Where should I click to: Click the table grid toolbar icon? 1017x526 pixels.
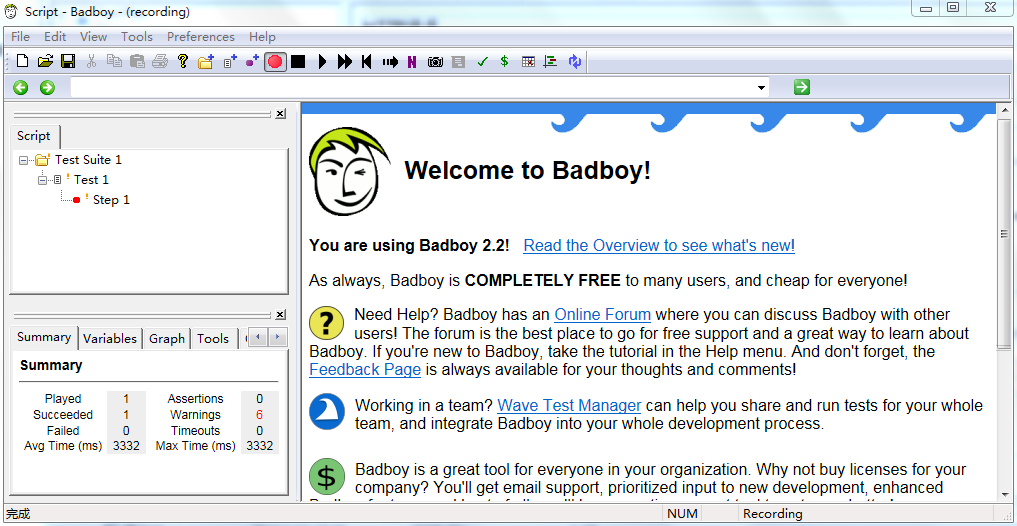pyautogui.click(x=528, y=62)
